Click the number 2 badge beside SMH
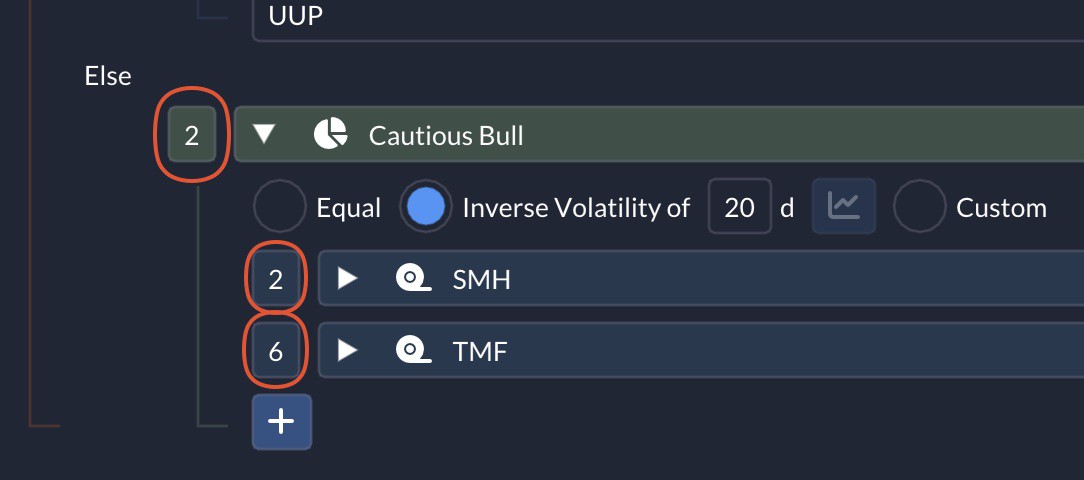The width and height of the screenshot is (1084, 480). pos(275,279)
